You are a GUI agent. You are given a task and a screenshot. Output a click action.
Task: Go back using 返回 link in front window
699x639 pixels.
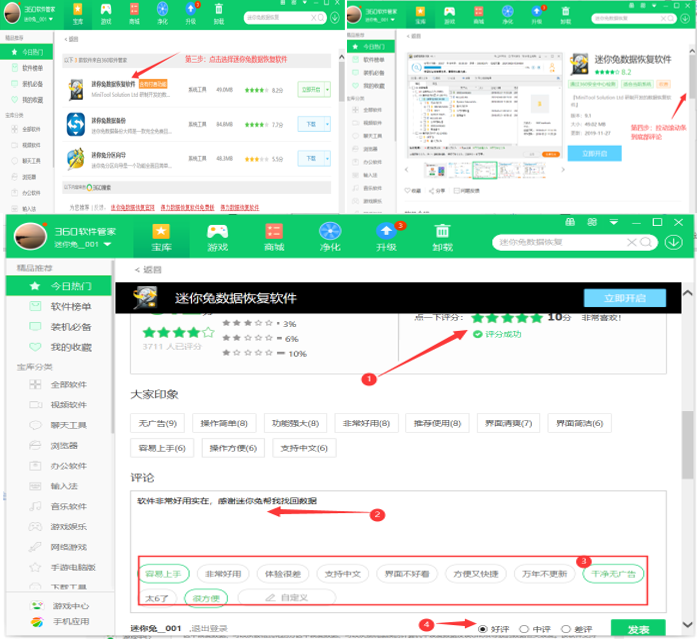click(x=148, y=270)
